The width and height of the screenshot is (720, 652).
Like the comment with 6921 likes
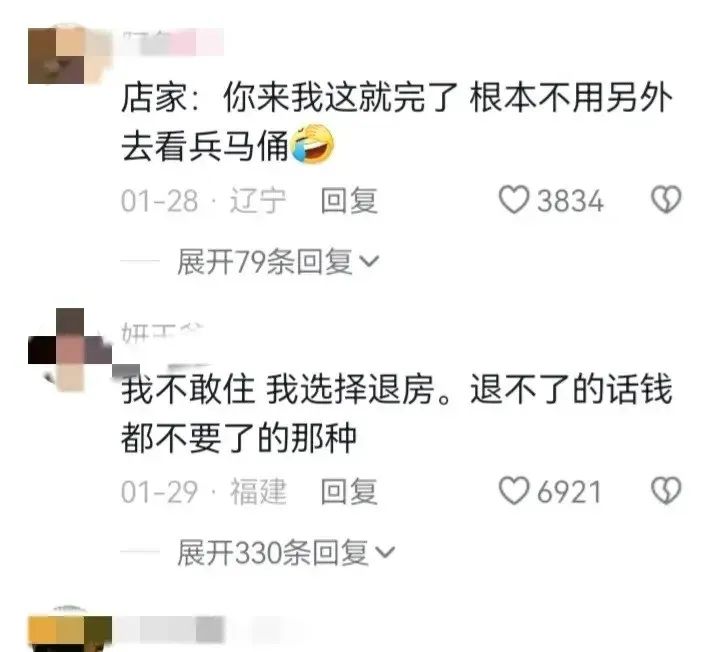514,491
